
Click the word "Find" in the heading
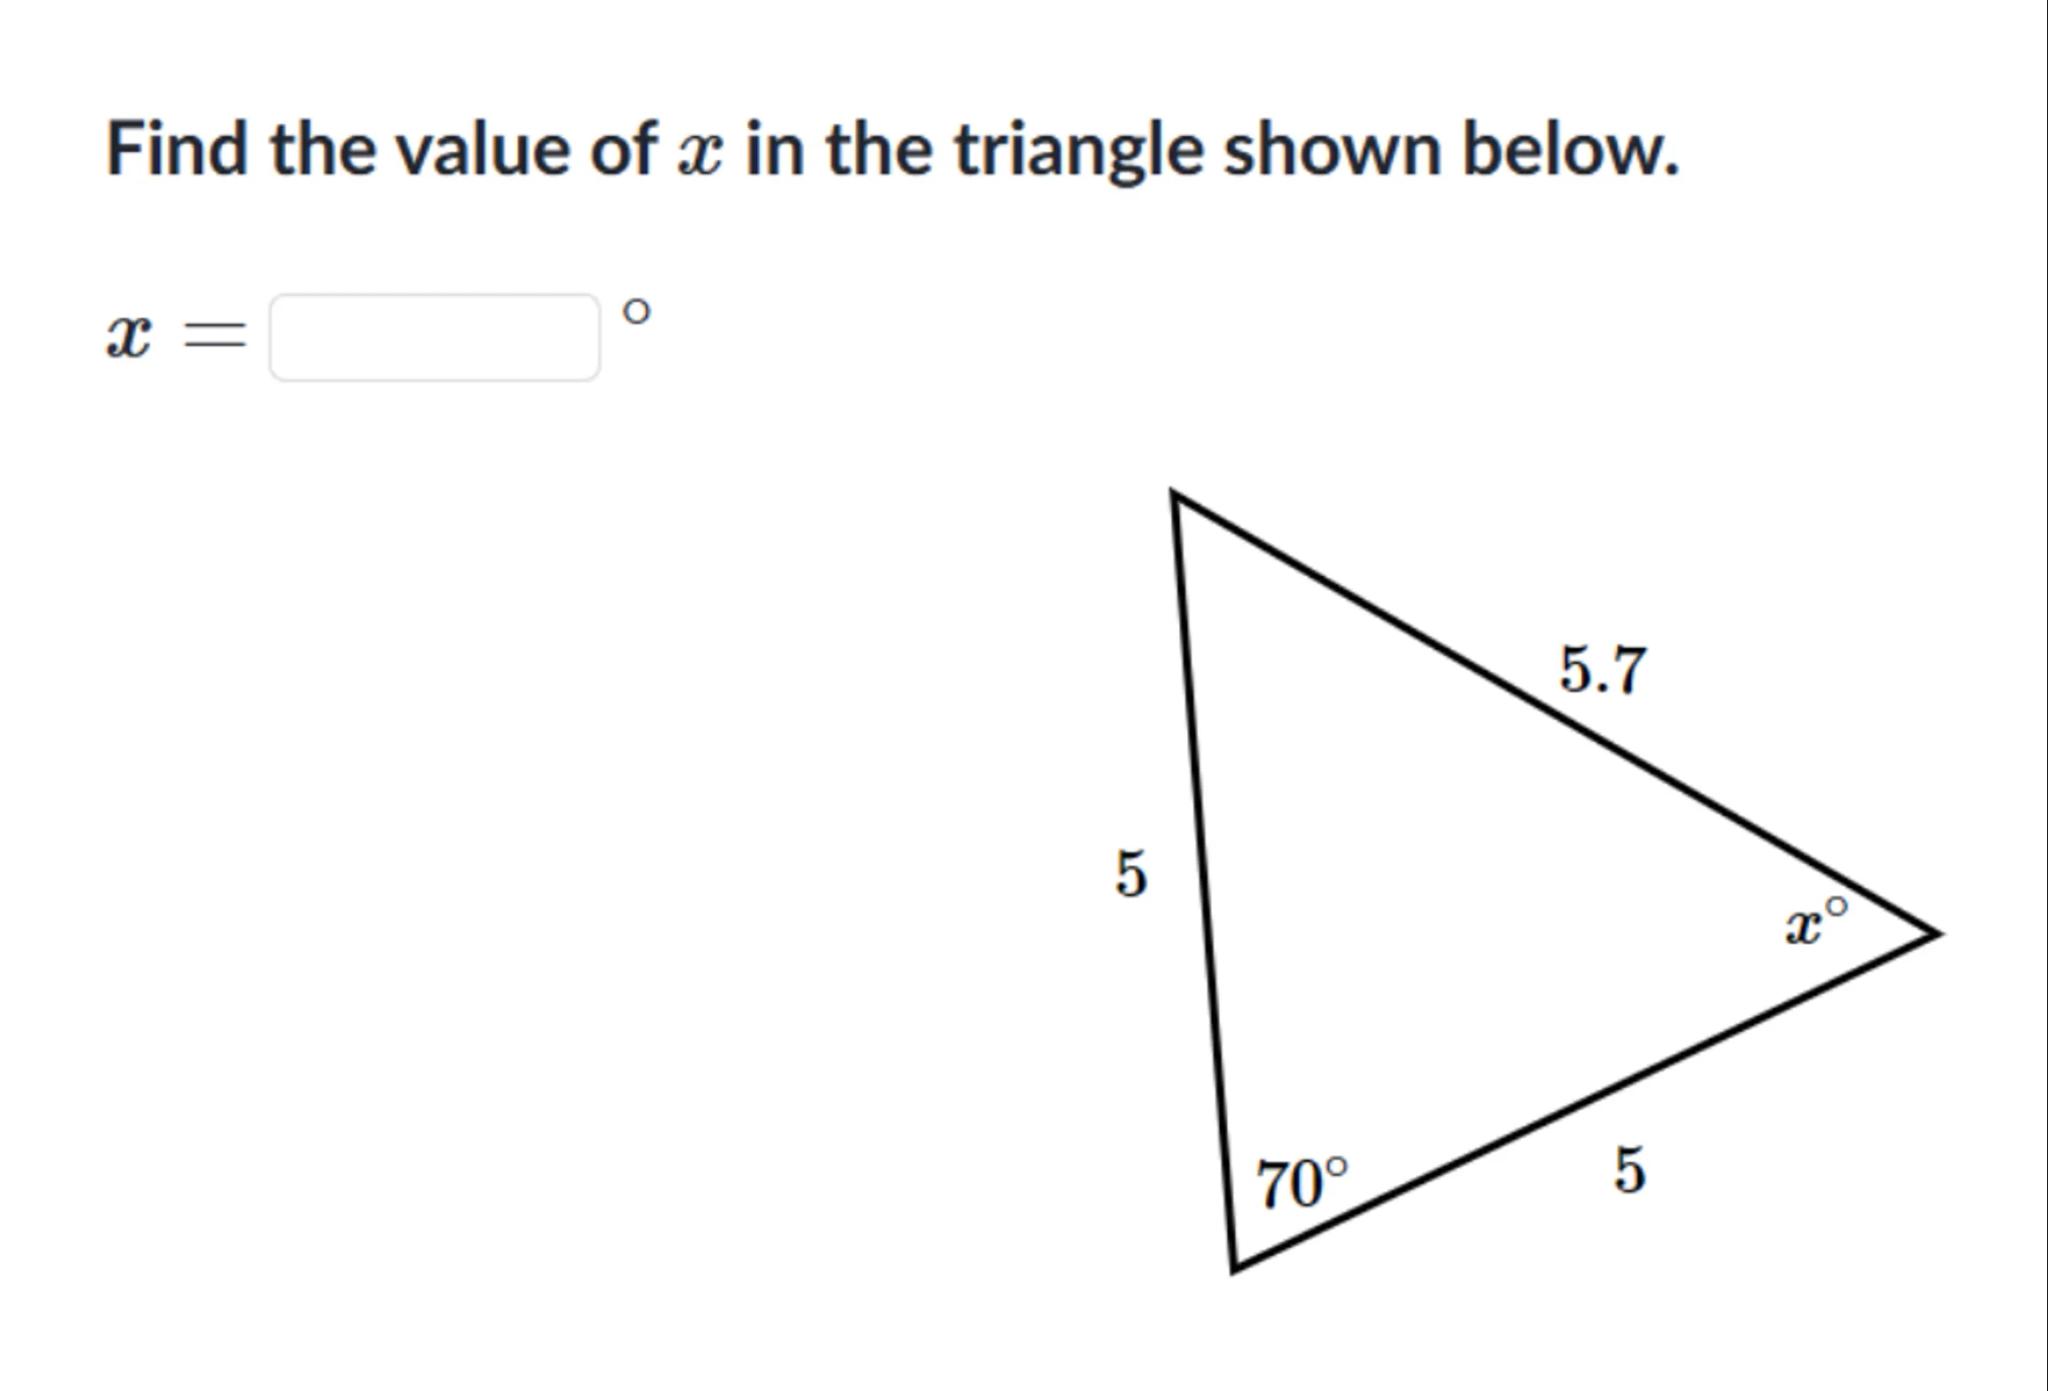(x=177, y=149)
